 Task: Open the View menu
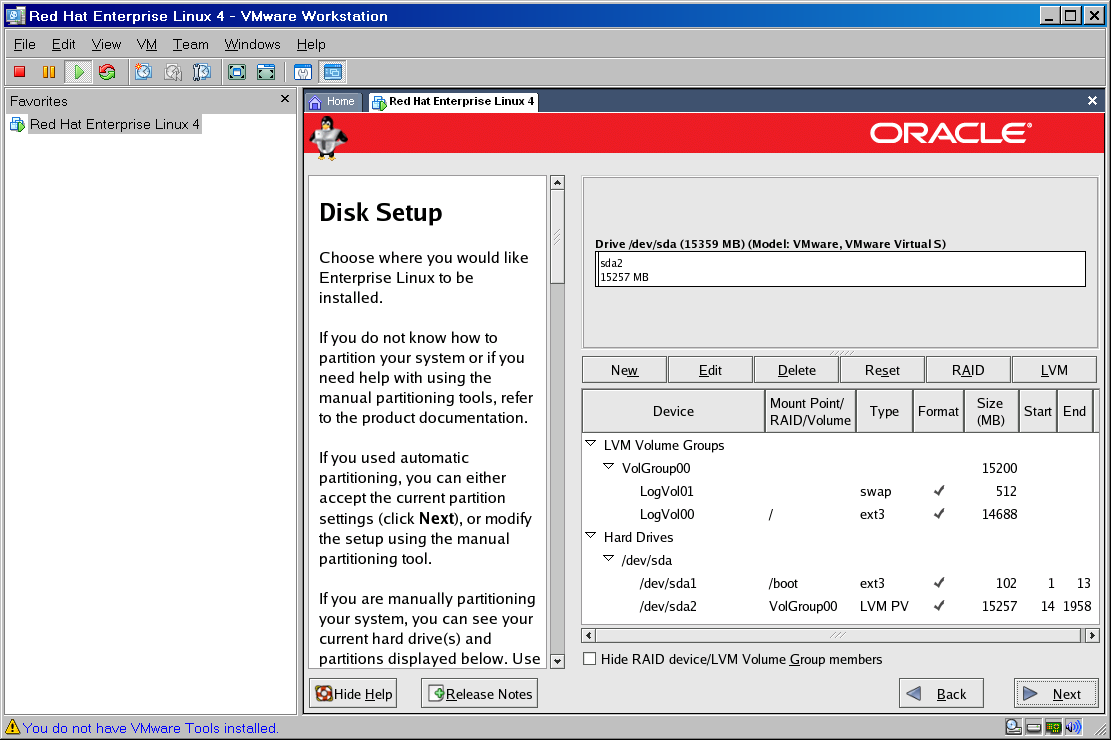tap(106, 44)
